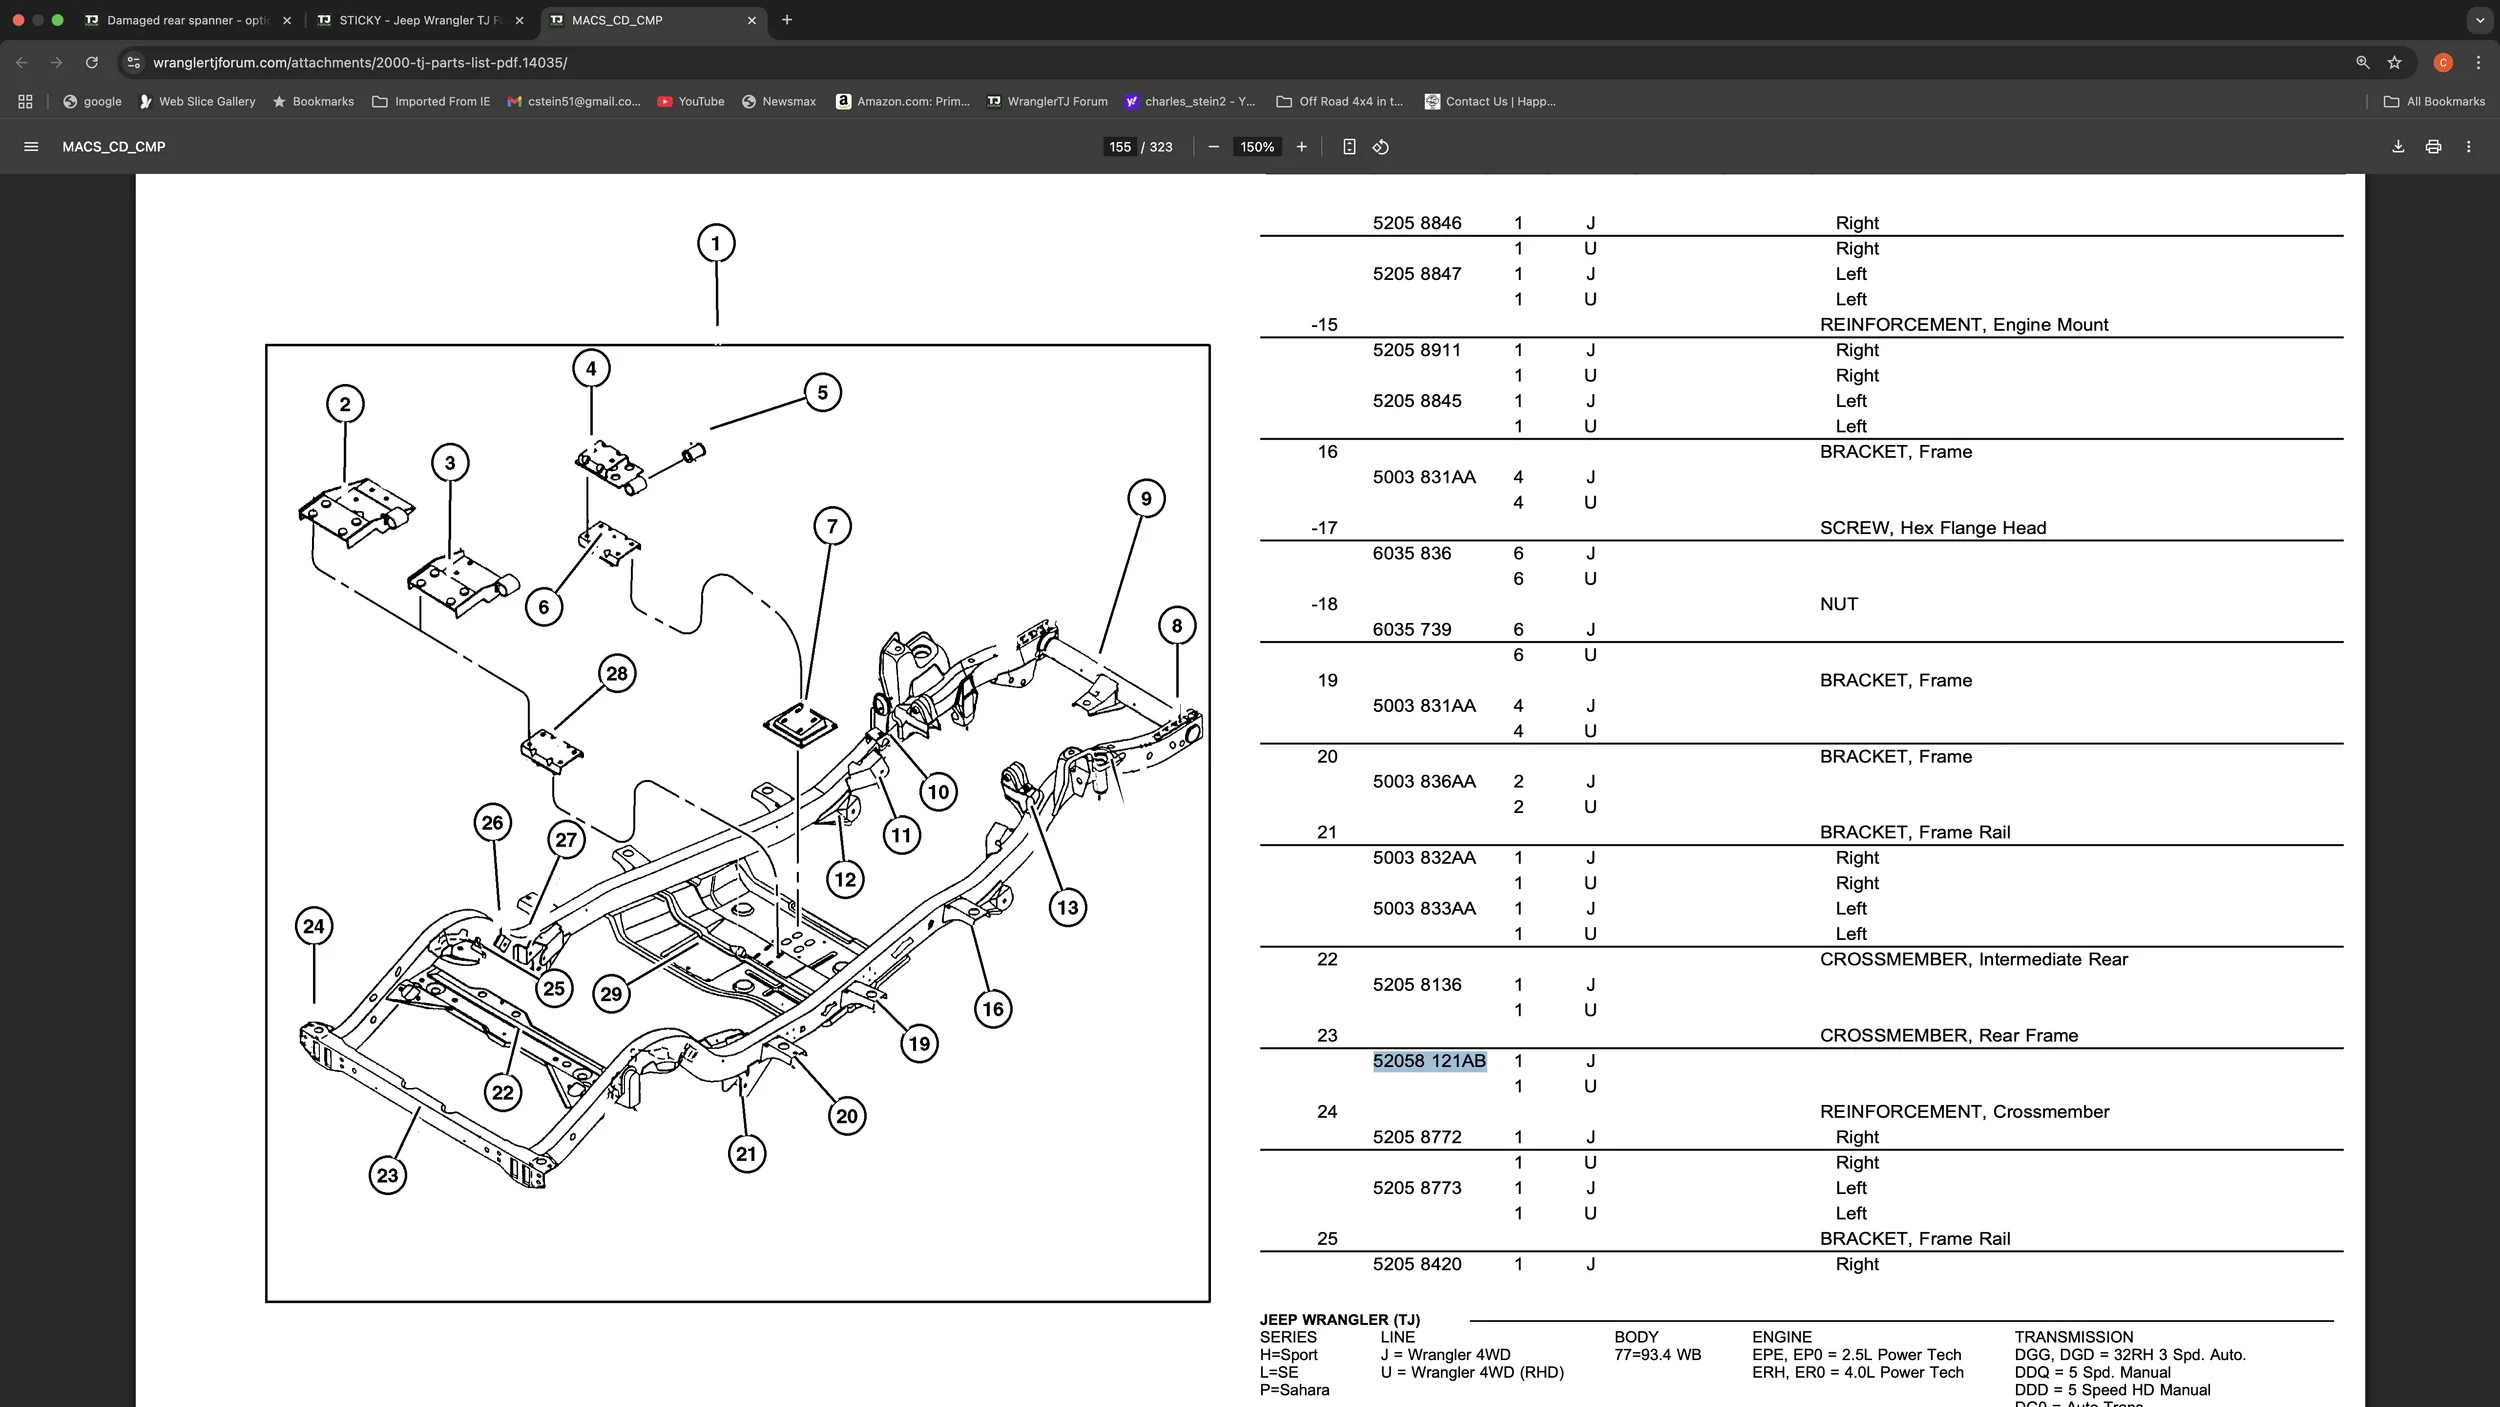Open the All Bookmarks folder
Viewport: 2500px width, 1407px height.
2434,101
